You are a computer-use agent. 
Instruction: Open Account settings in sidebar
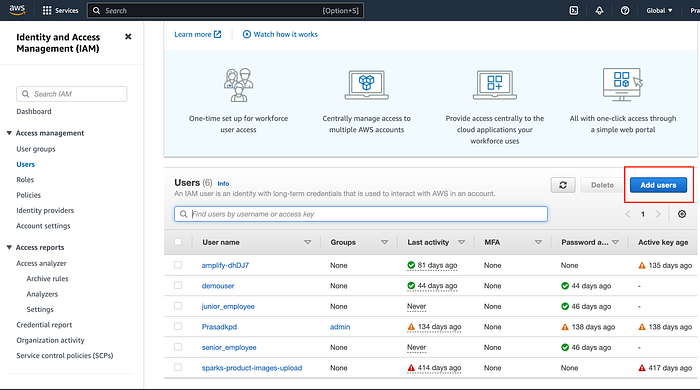tap(43, 226)
